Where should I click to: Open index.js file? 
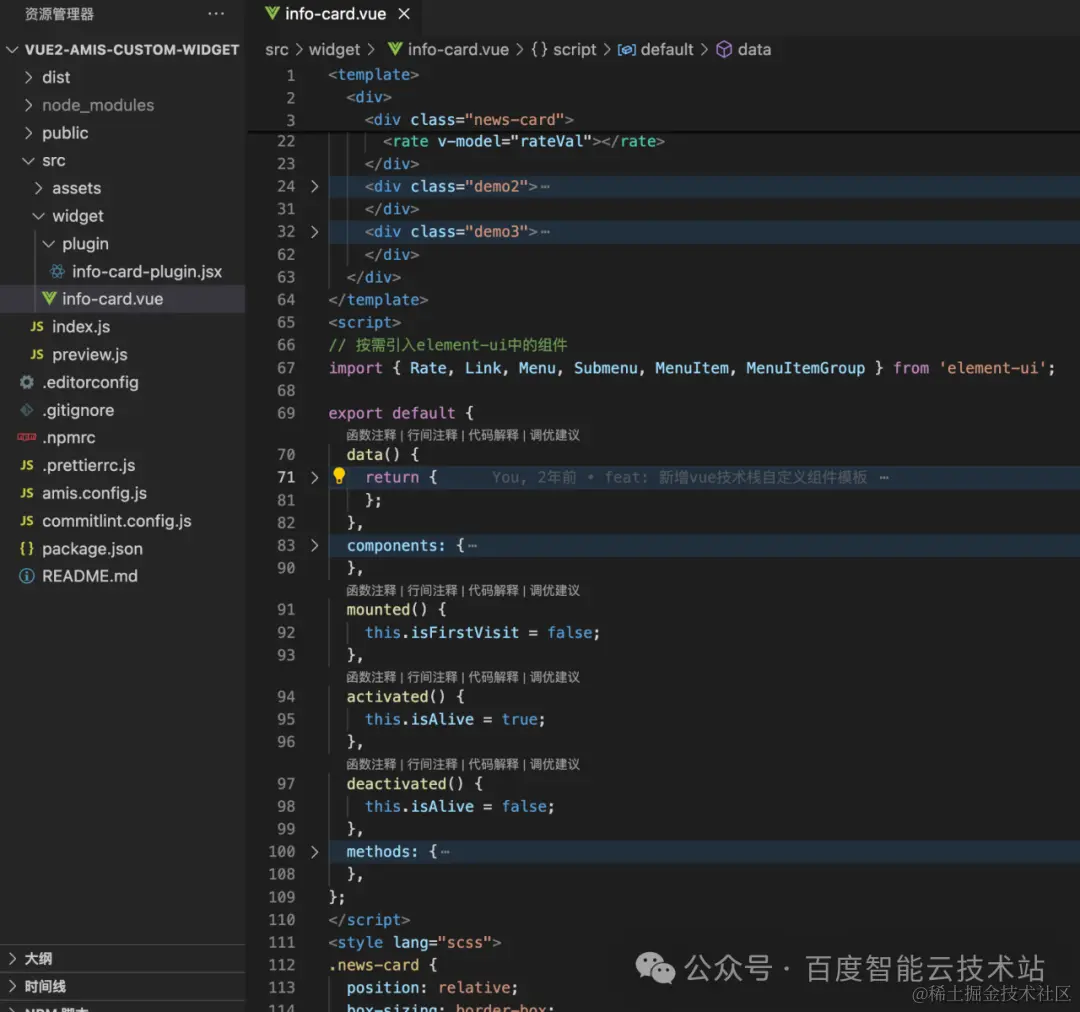point(81,327)
